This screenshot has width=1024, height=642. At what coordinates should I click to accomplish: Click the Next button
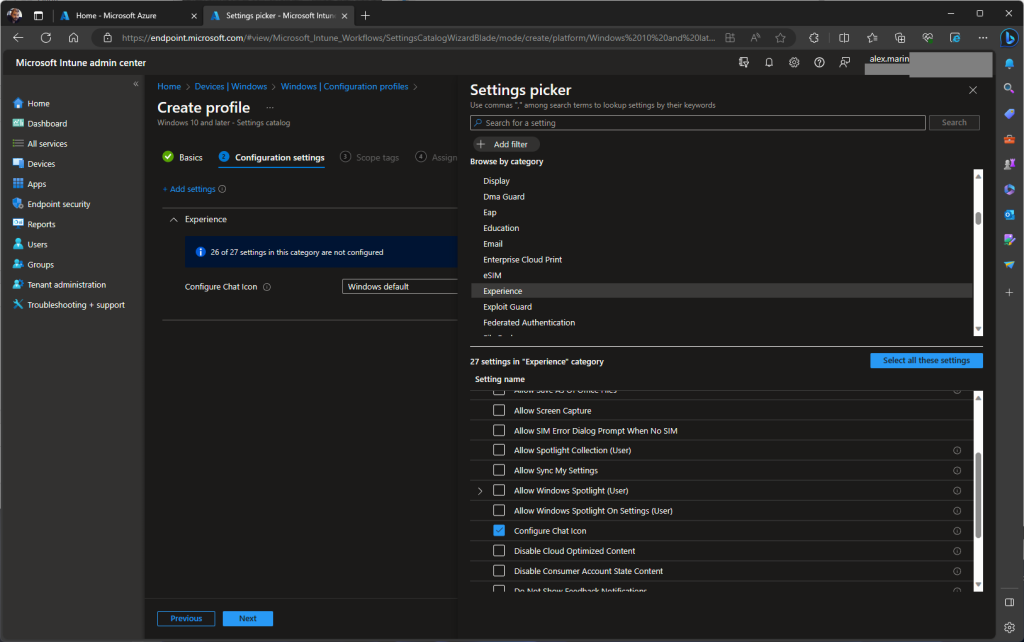point(247,618)
